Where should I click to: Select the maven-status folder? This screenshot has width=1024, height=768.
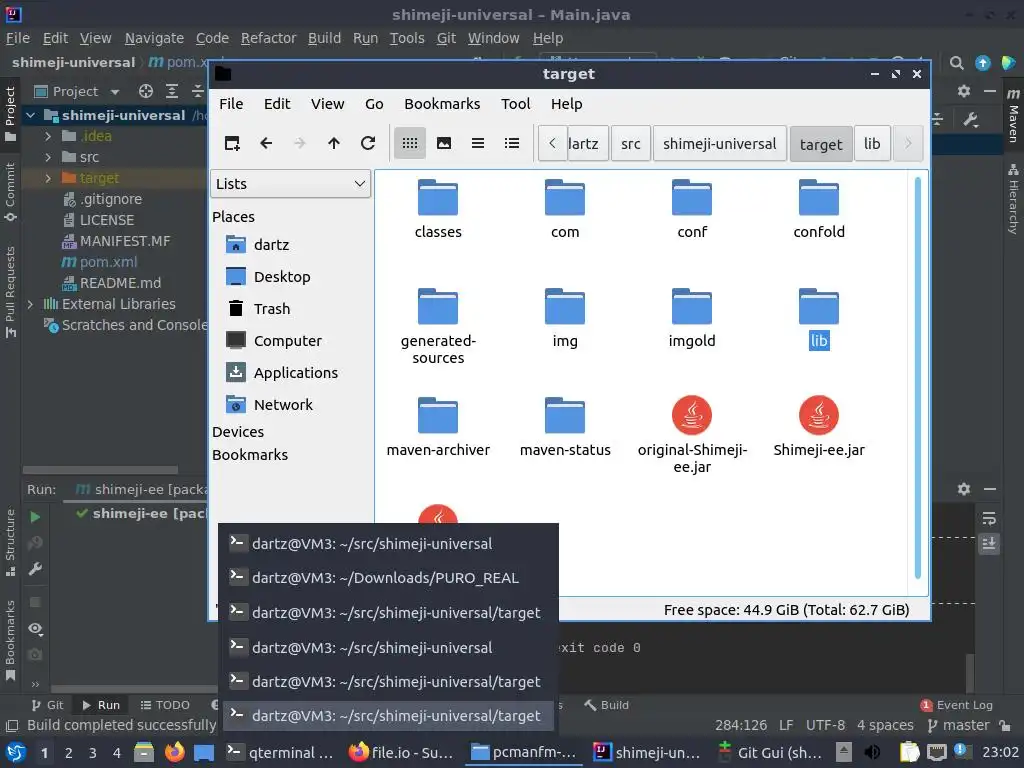click(565, 428)
